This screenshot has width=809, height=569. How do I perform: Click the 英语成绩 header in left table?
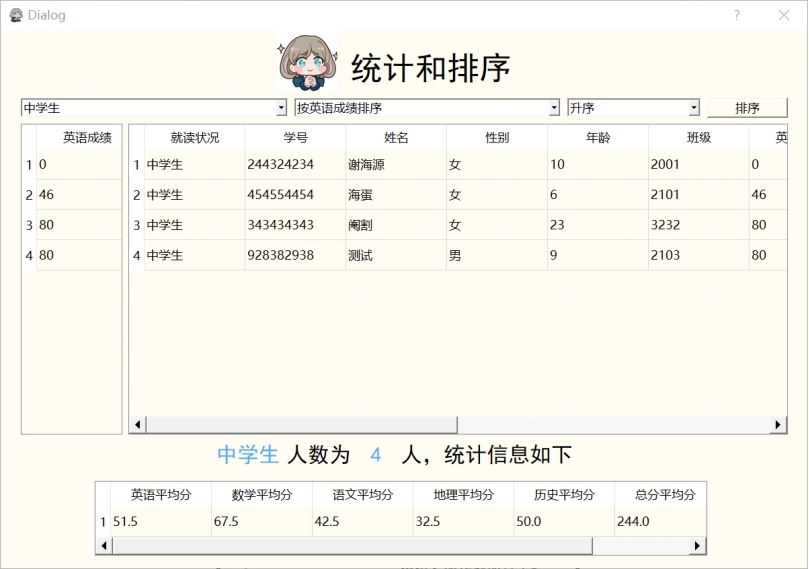(79, 137)
